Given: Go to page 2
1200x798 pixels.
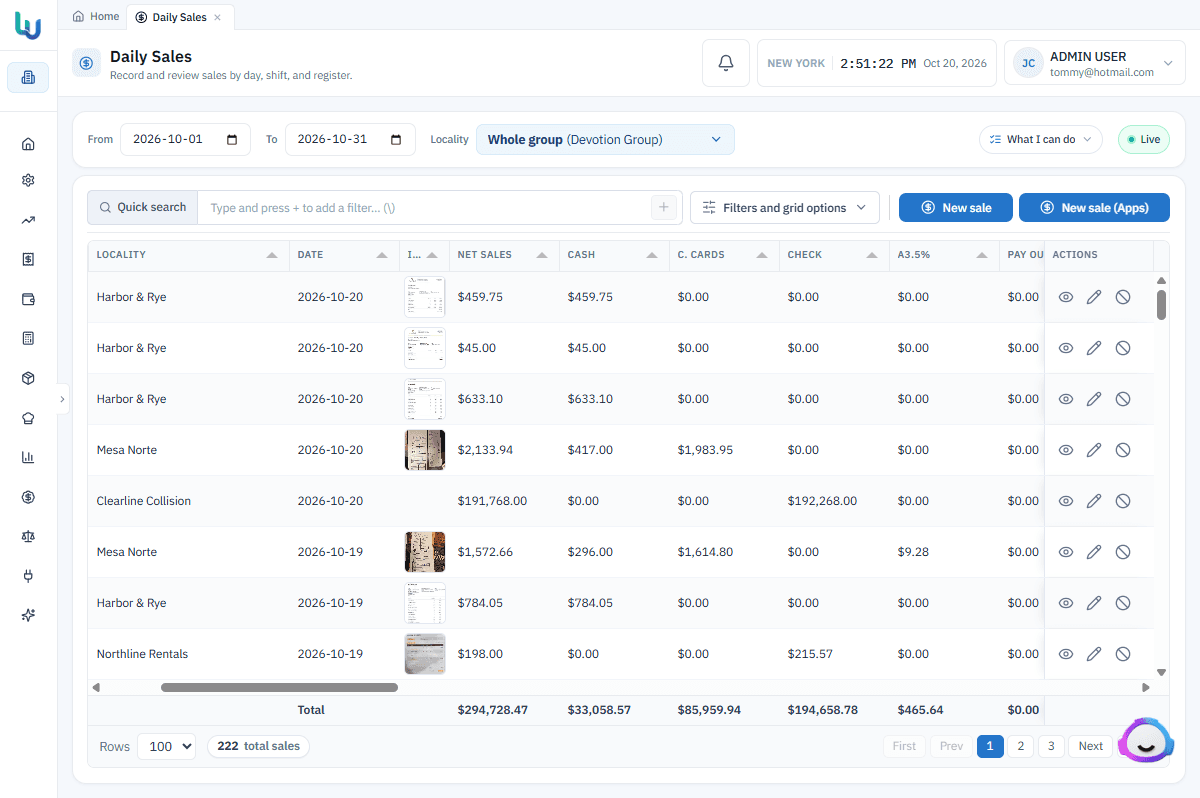Looking at the screenshot, I should coord(1020,746).
